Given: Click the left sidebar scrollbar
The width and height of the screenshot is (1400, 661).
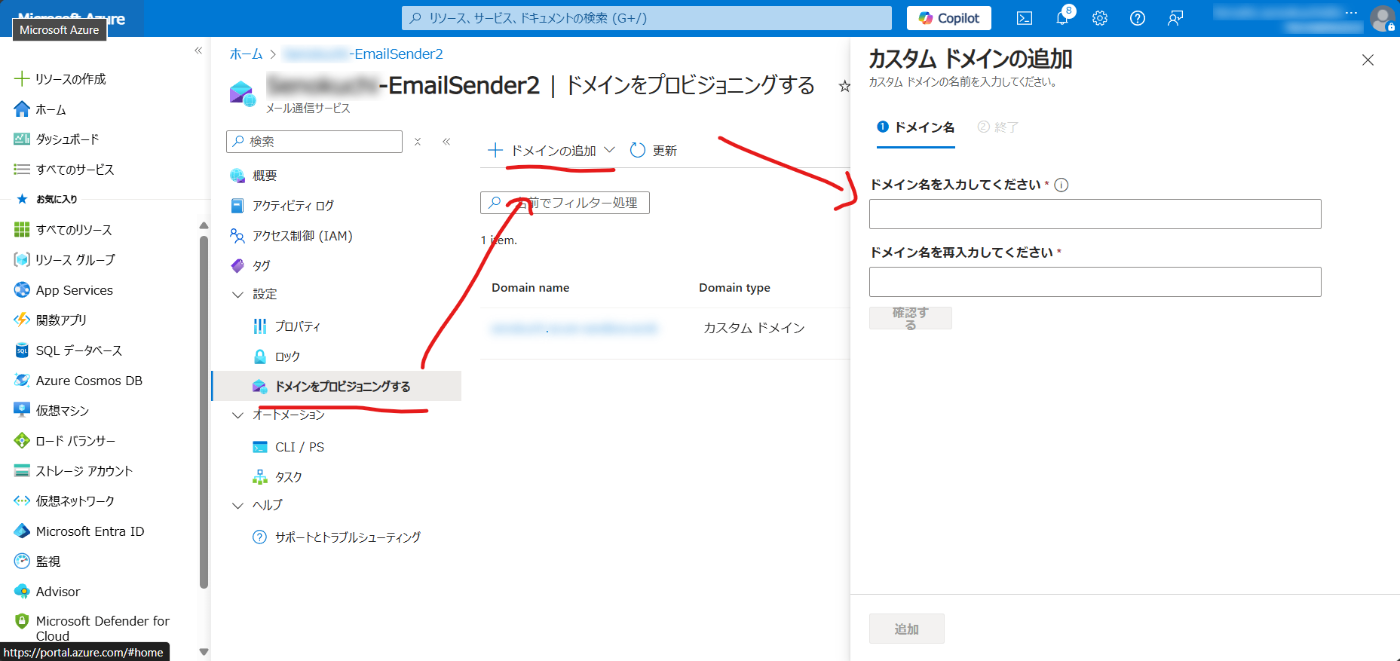Looking at the screenshot, I should [204, 410].
